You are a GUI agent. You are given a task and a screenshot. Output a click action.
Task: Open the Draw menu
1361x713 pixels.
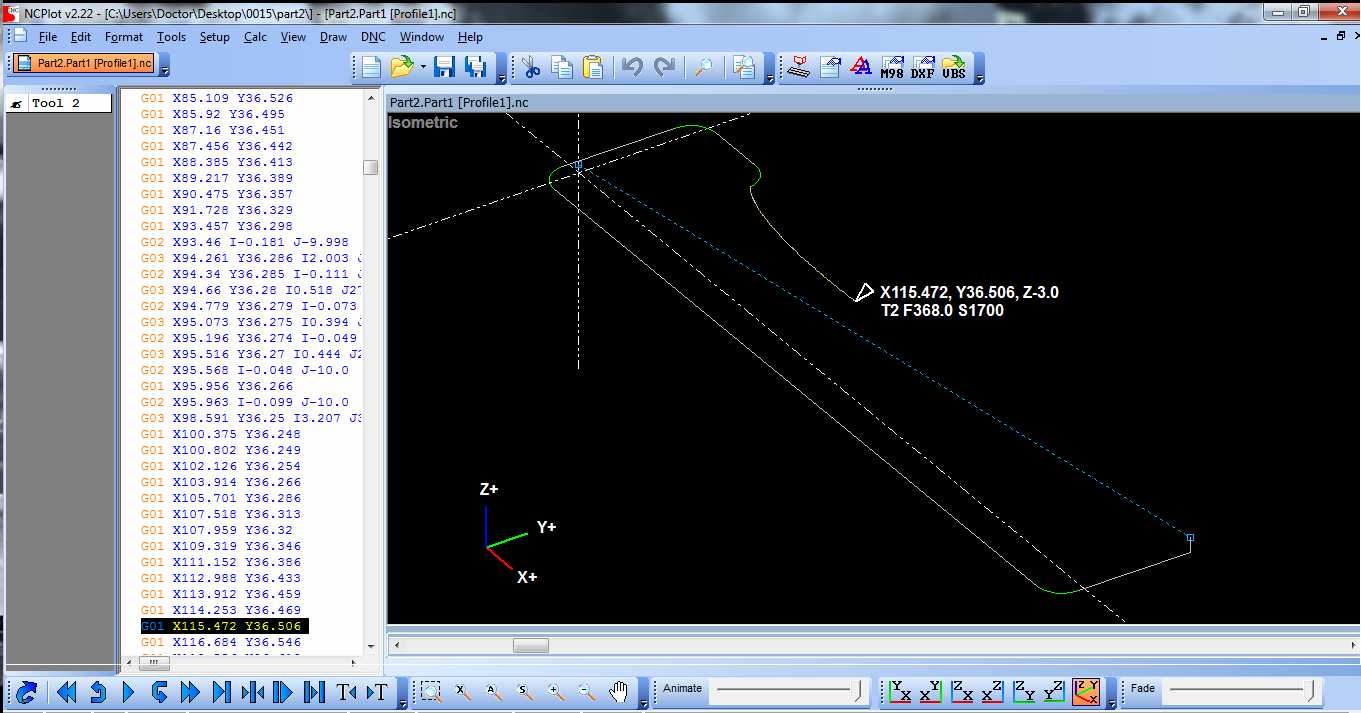(333, 37)
